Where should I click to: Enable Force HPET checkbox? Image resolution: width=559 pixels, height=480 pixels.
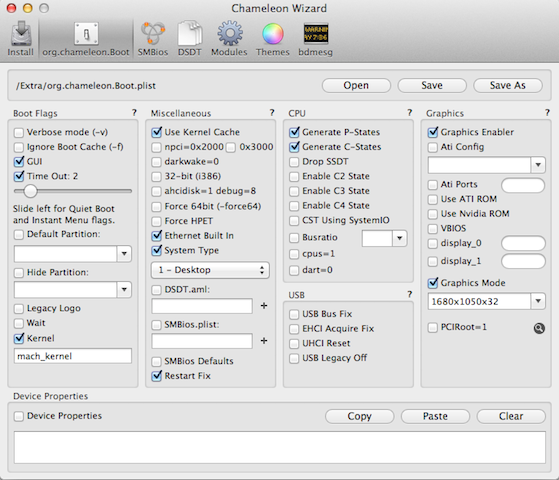click(157, 221)
